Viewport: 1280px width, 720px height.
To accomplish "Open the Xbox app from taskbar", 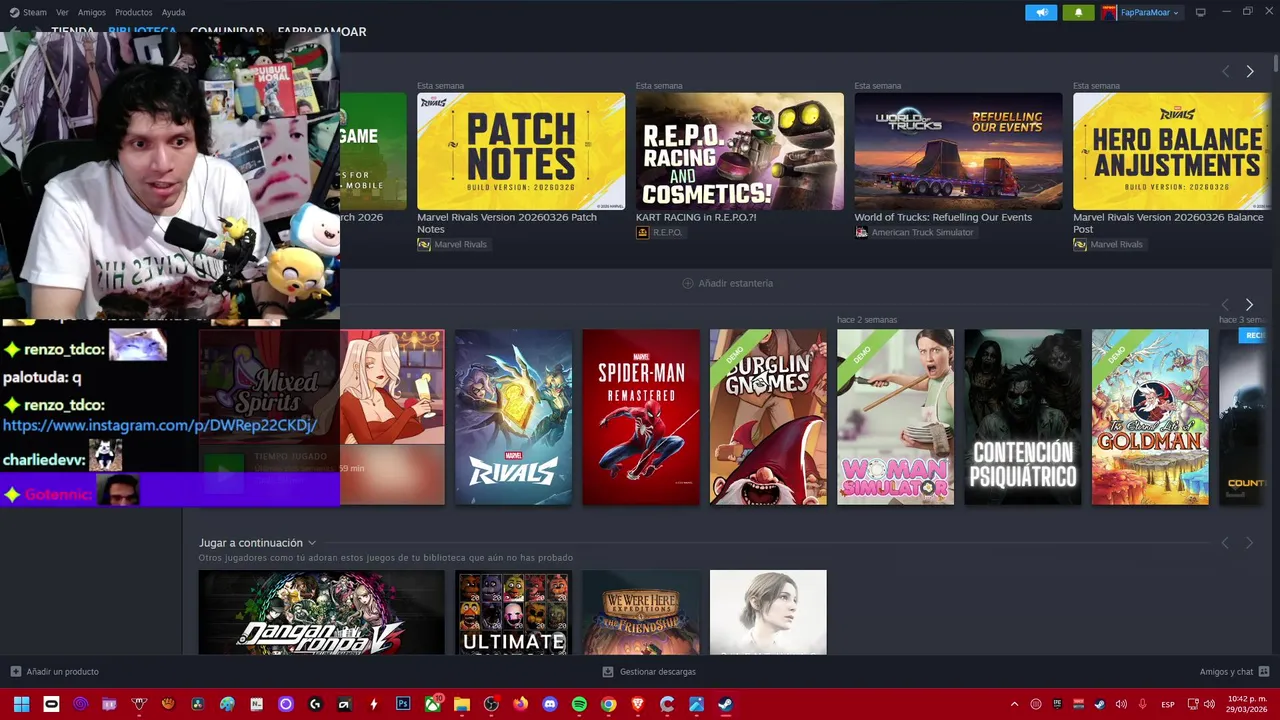I will click(x=432, y=704).
